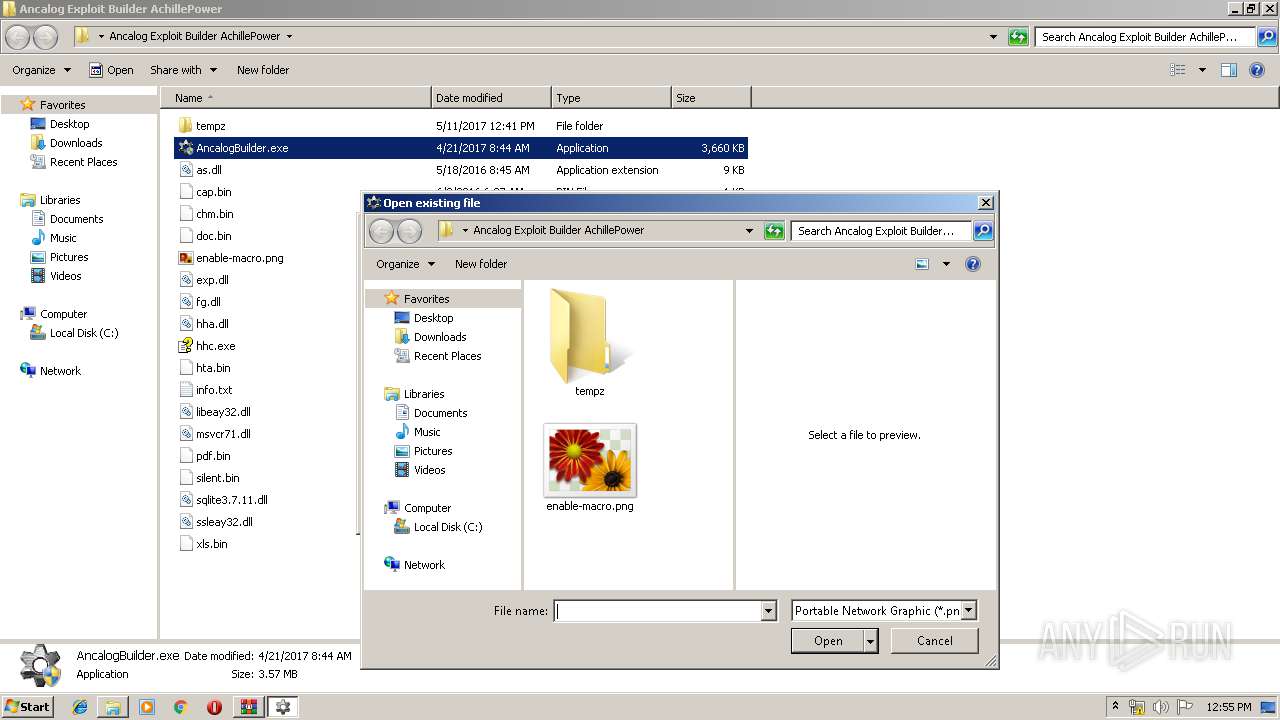Image resolution: width=1280 pixels, height=720 pixels.
Task: Expand dialog address path dropdown
Action: (x=749, y=231)
